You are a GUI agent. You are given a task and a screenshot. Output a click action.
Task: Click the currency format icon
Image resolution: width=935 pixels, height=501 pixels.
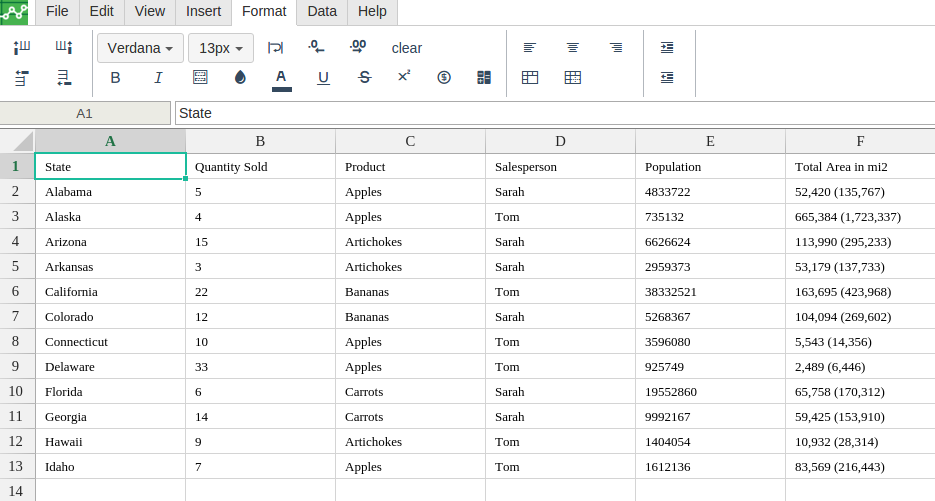tap(444, 78)
